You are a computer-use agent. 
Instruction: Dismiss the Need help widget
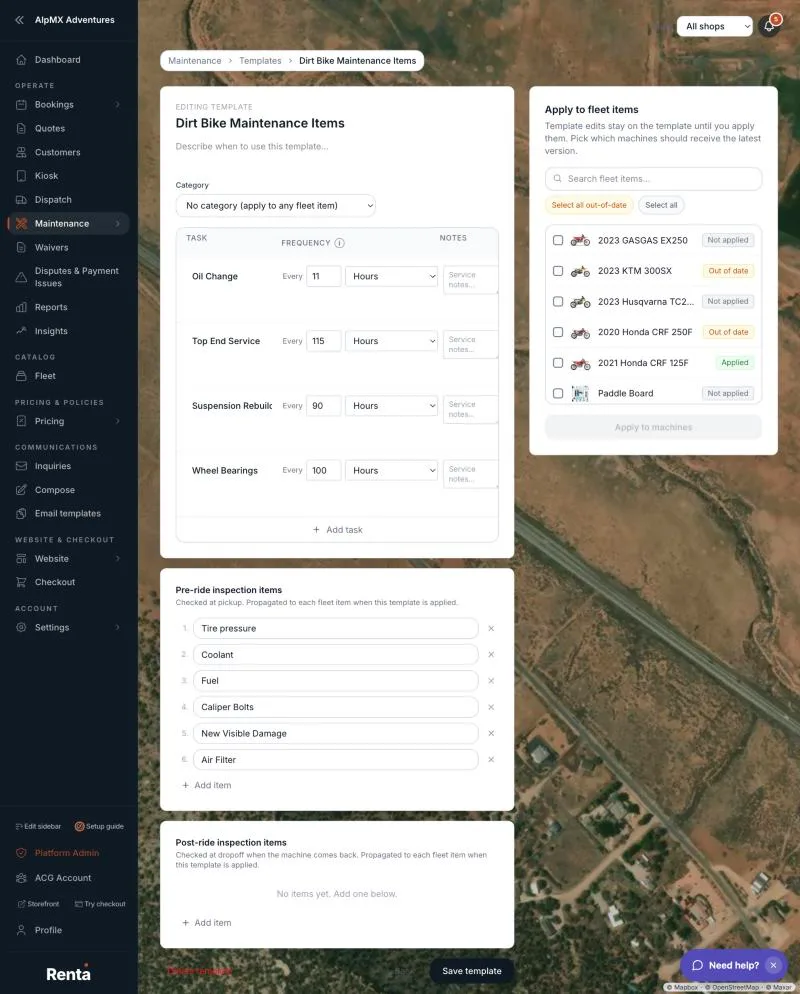click(x=773, y=965)
